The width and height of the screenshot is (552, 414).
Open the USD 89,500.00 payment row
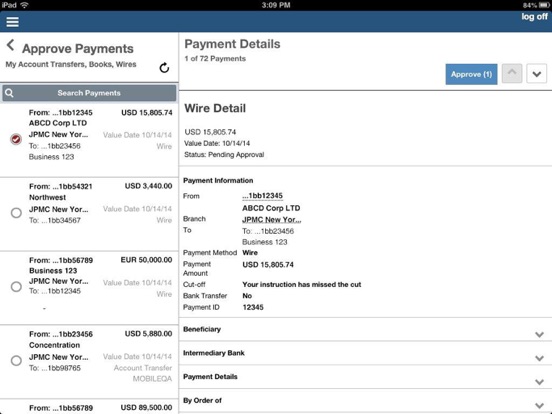point(89,407)
